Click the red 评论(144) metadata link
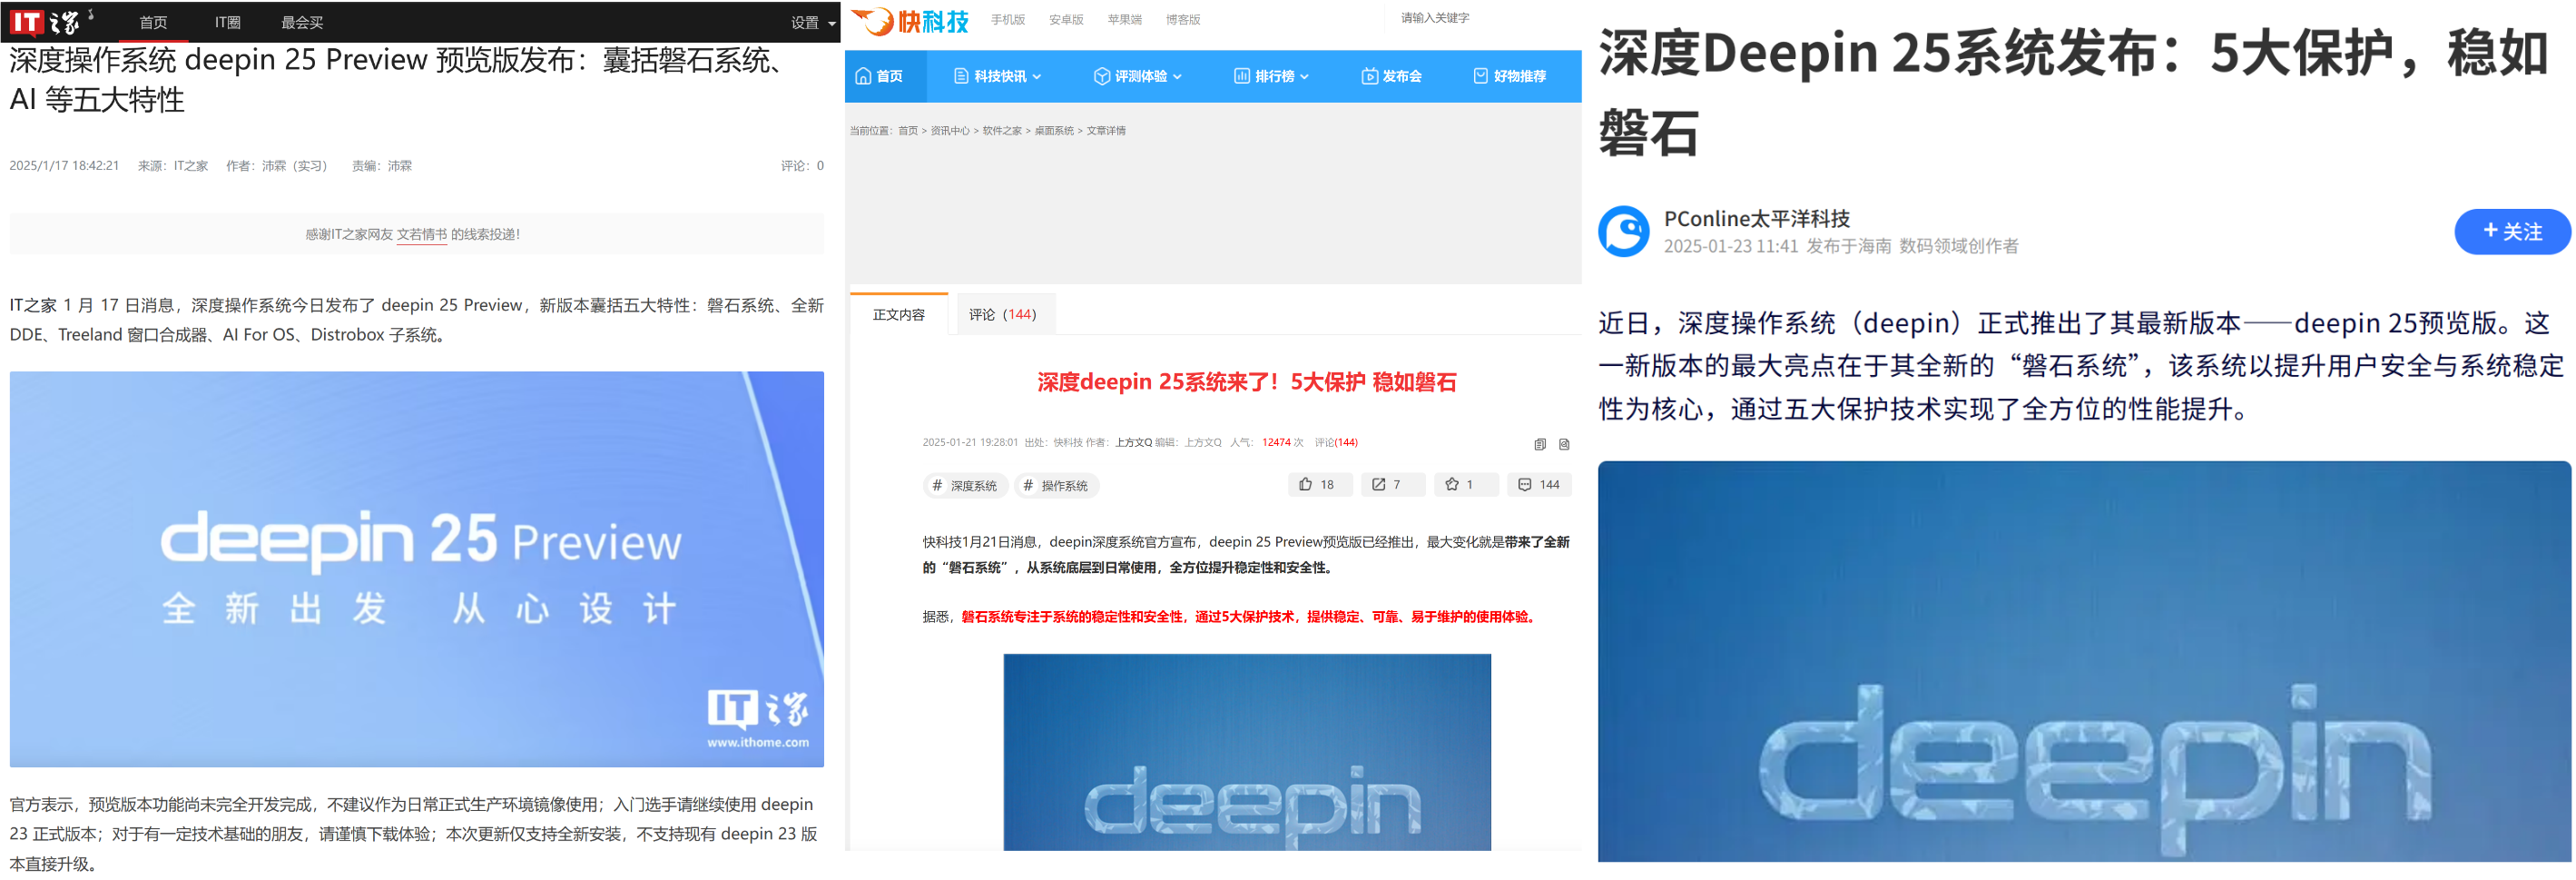The height and width of the screenshot is (880, 2576). pos(1336,442)
